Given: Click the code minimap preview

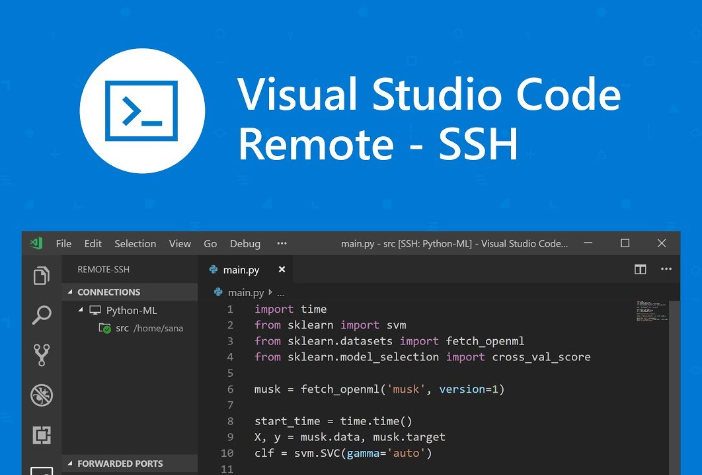Looking at the screenshot, I should point(652,311).
